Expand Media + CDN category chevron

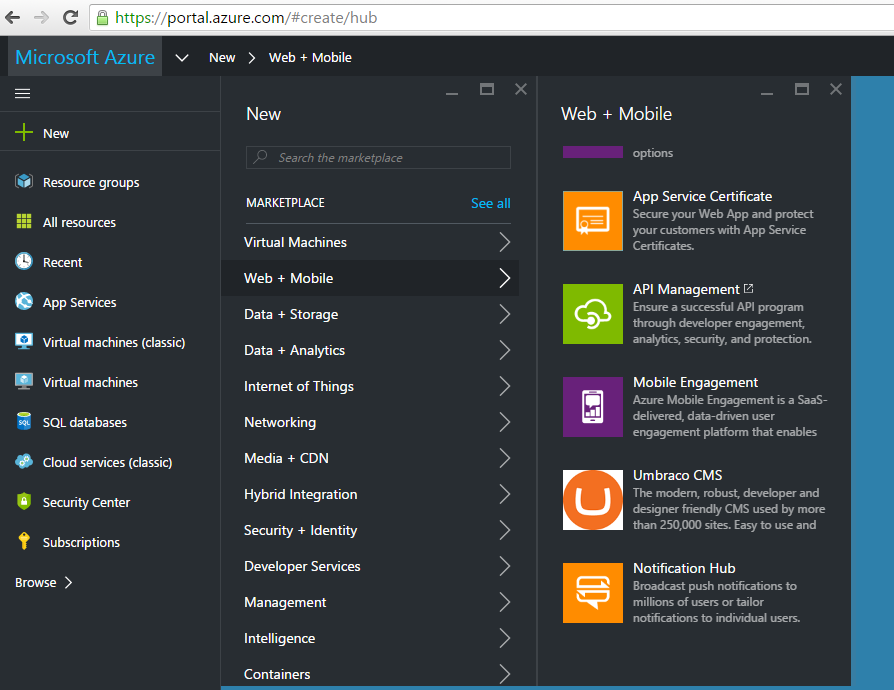click(x=505, y=458)
